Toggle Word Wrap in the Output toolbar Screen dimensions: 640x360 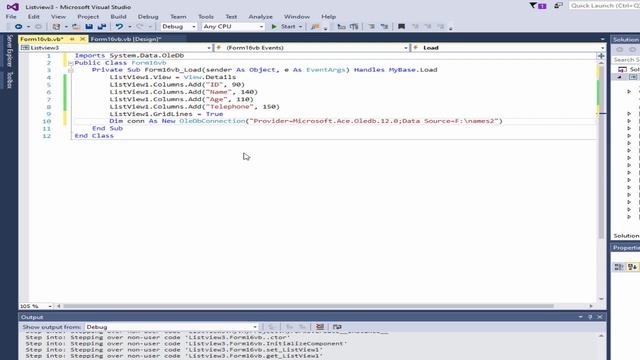coord(337,327)
